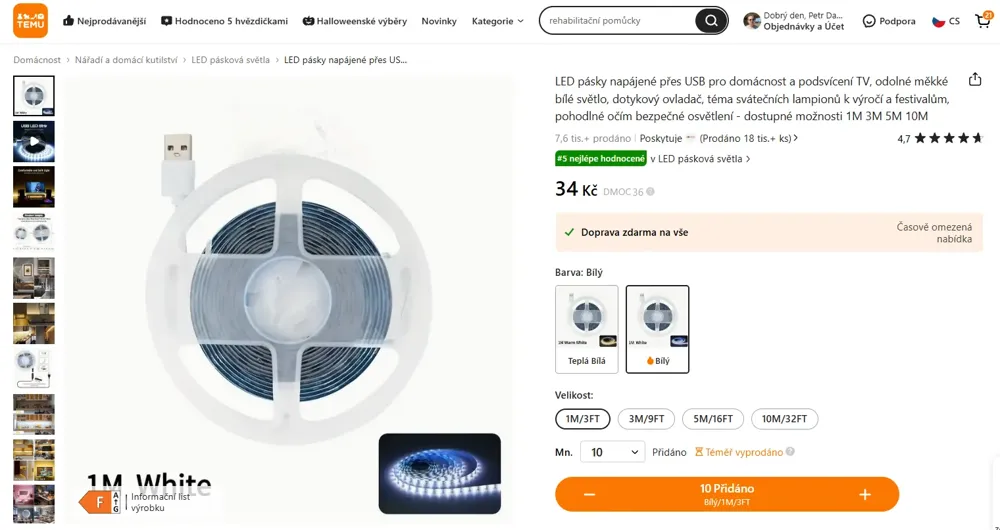The image size is (1000, 530).
Task: Click the plus icon to add quantity
Action: pyautogui.click(x=865, y=494)
